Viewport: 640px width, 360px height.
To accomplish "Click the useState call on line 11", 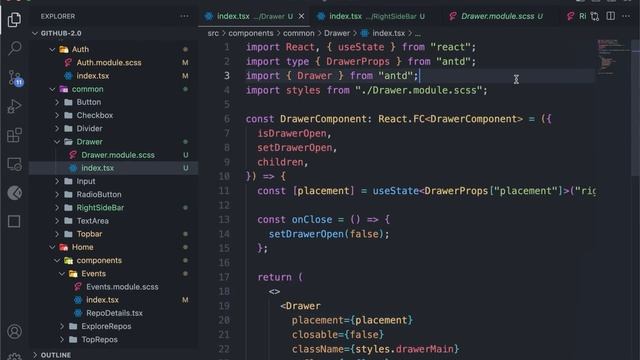I will click(x=396, y=191).
